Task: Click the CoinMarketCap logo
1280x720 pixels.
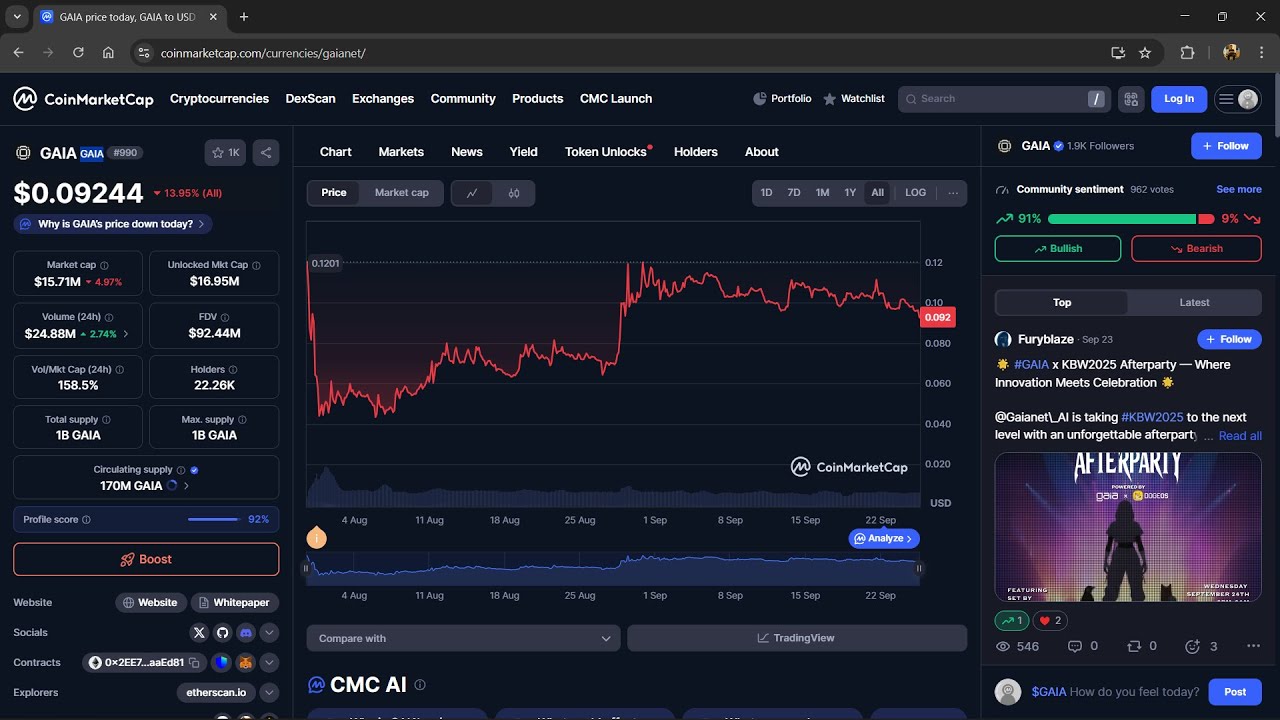Action: pos(83,98)
